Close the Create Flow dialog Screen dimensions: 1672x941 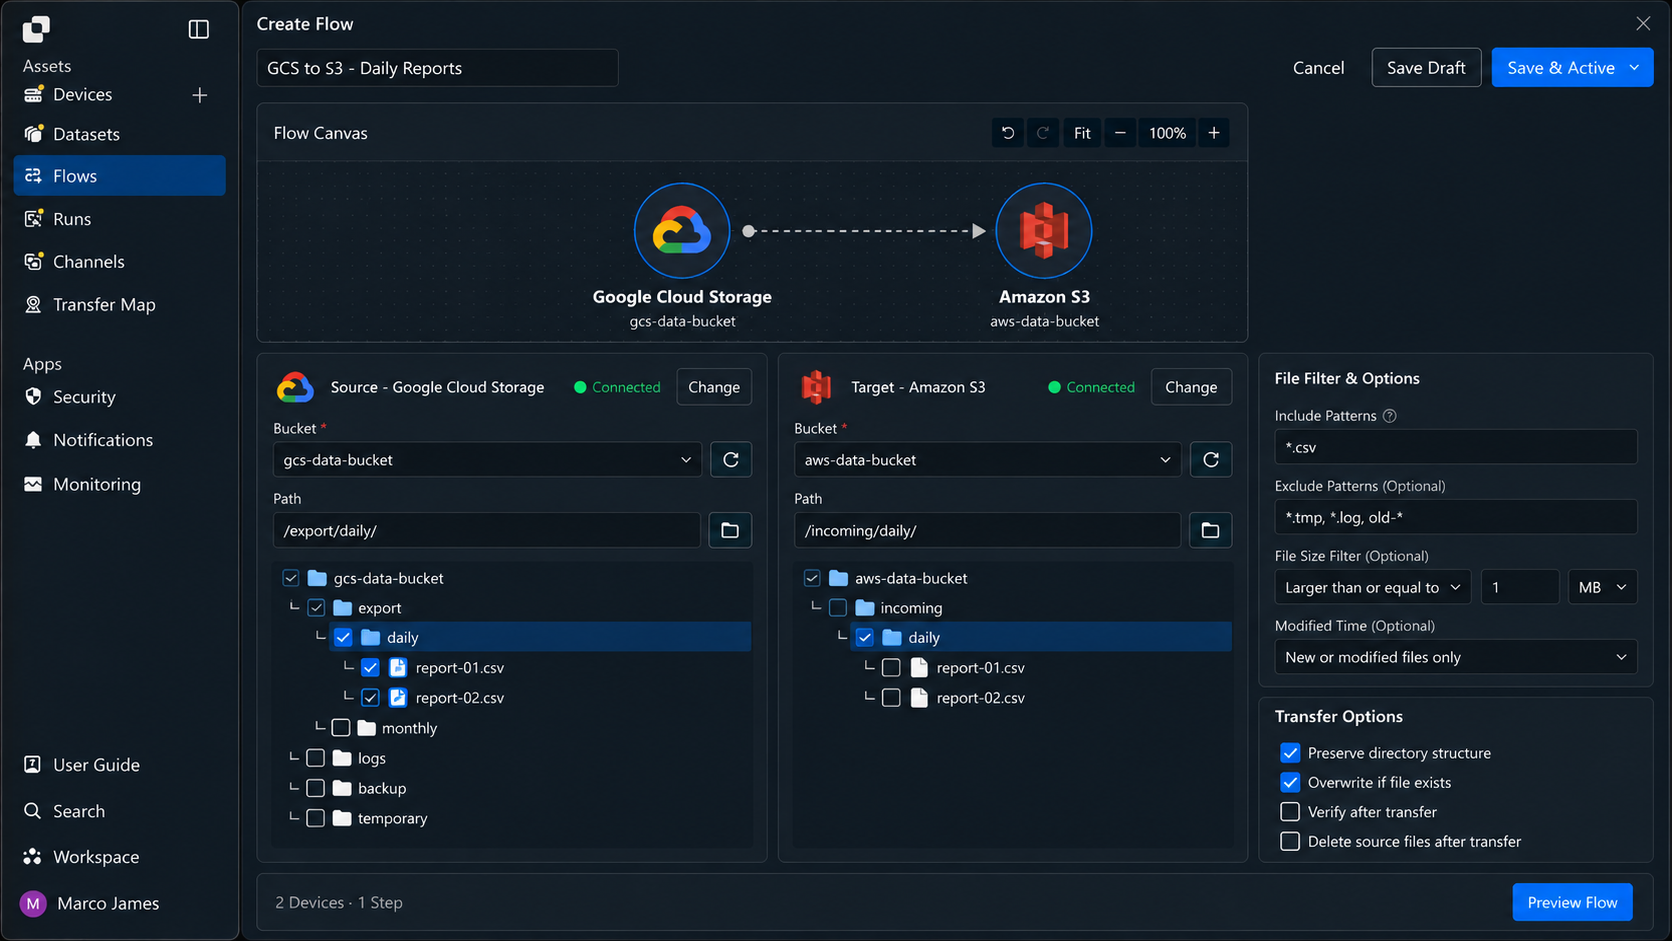point(1643,24)
